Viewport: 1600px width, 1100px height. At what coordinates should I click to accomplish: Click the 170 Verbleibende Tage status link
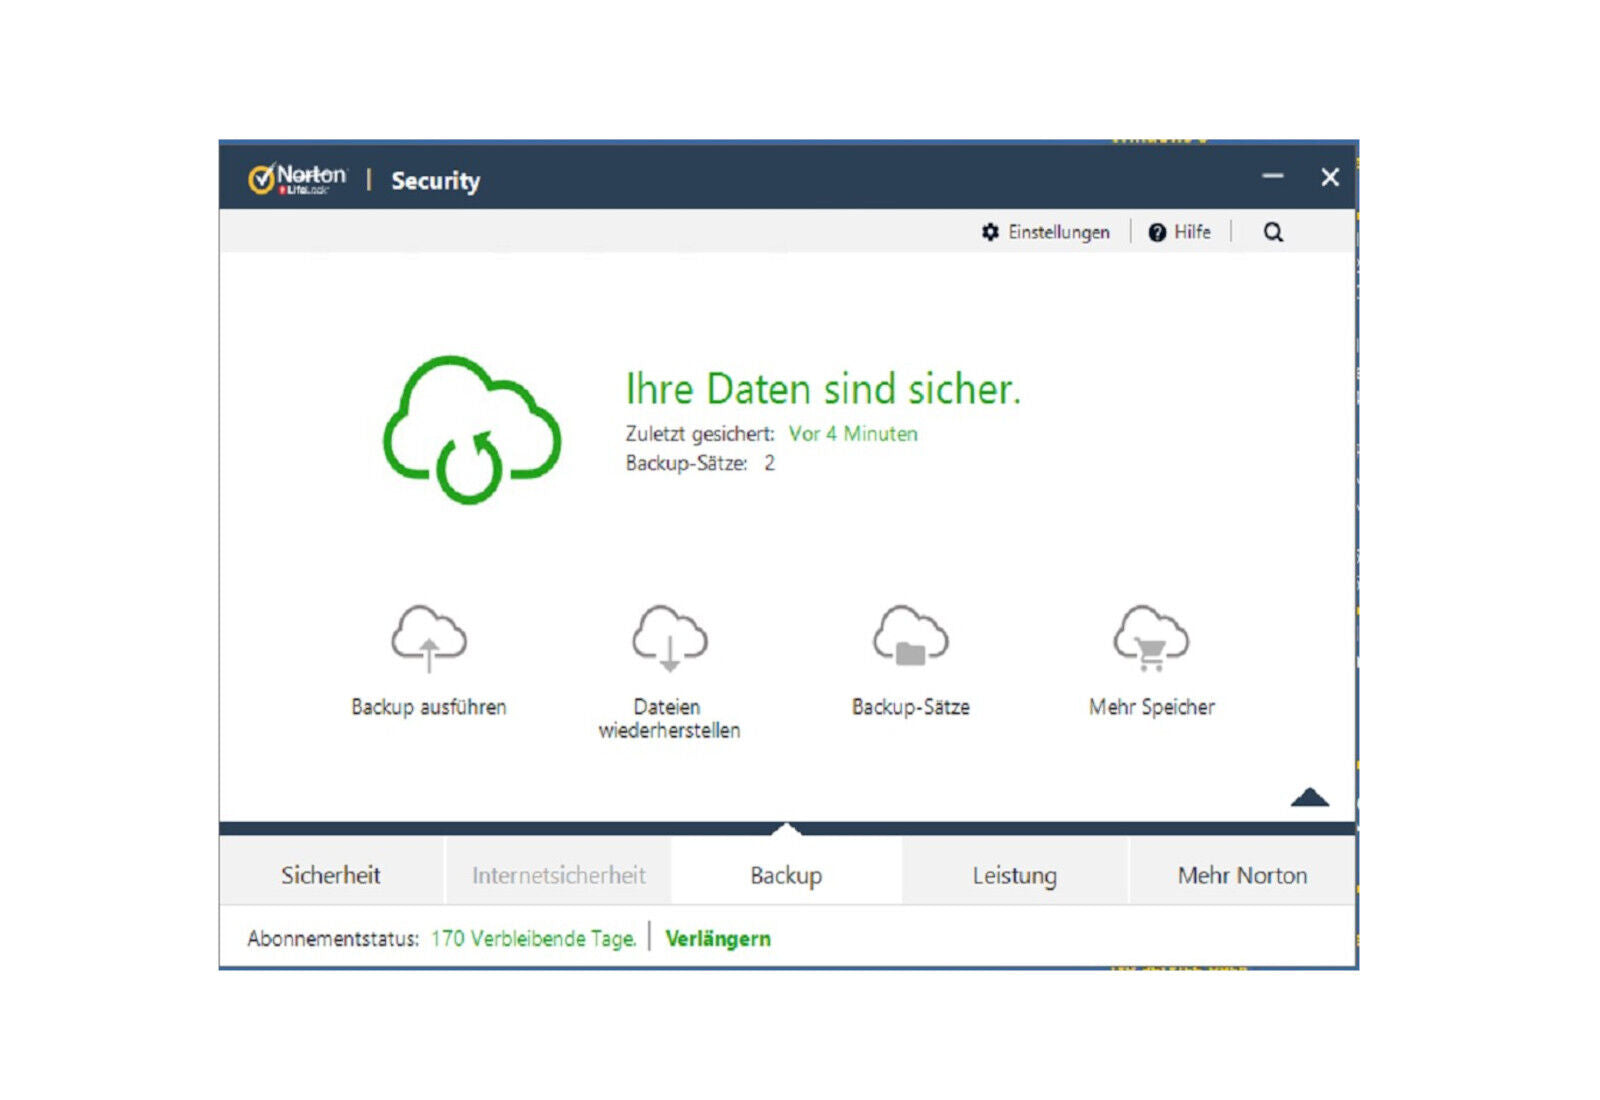(533, 938)
